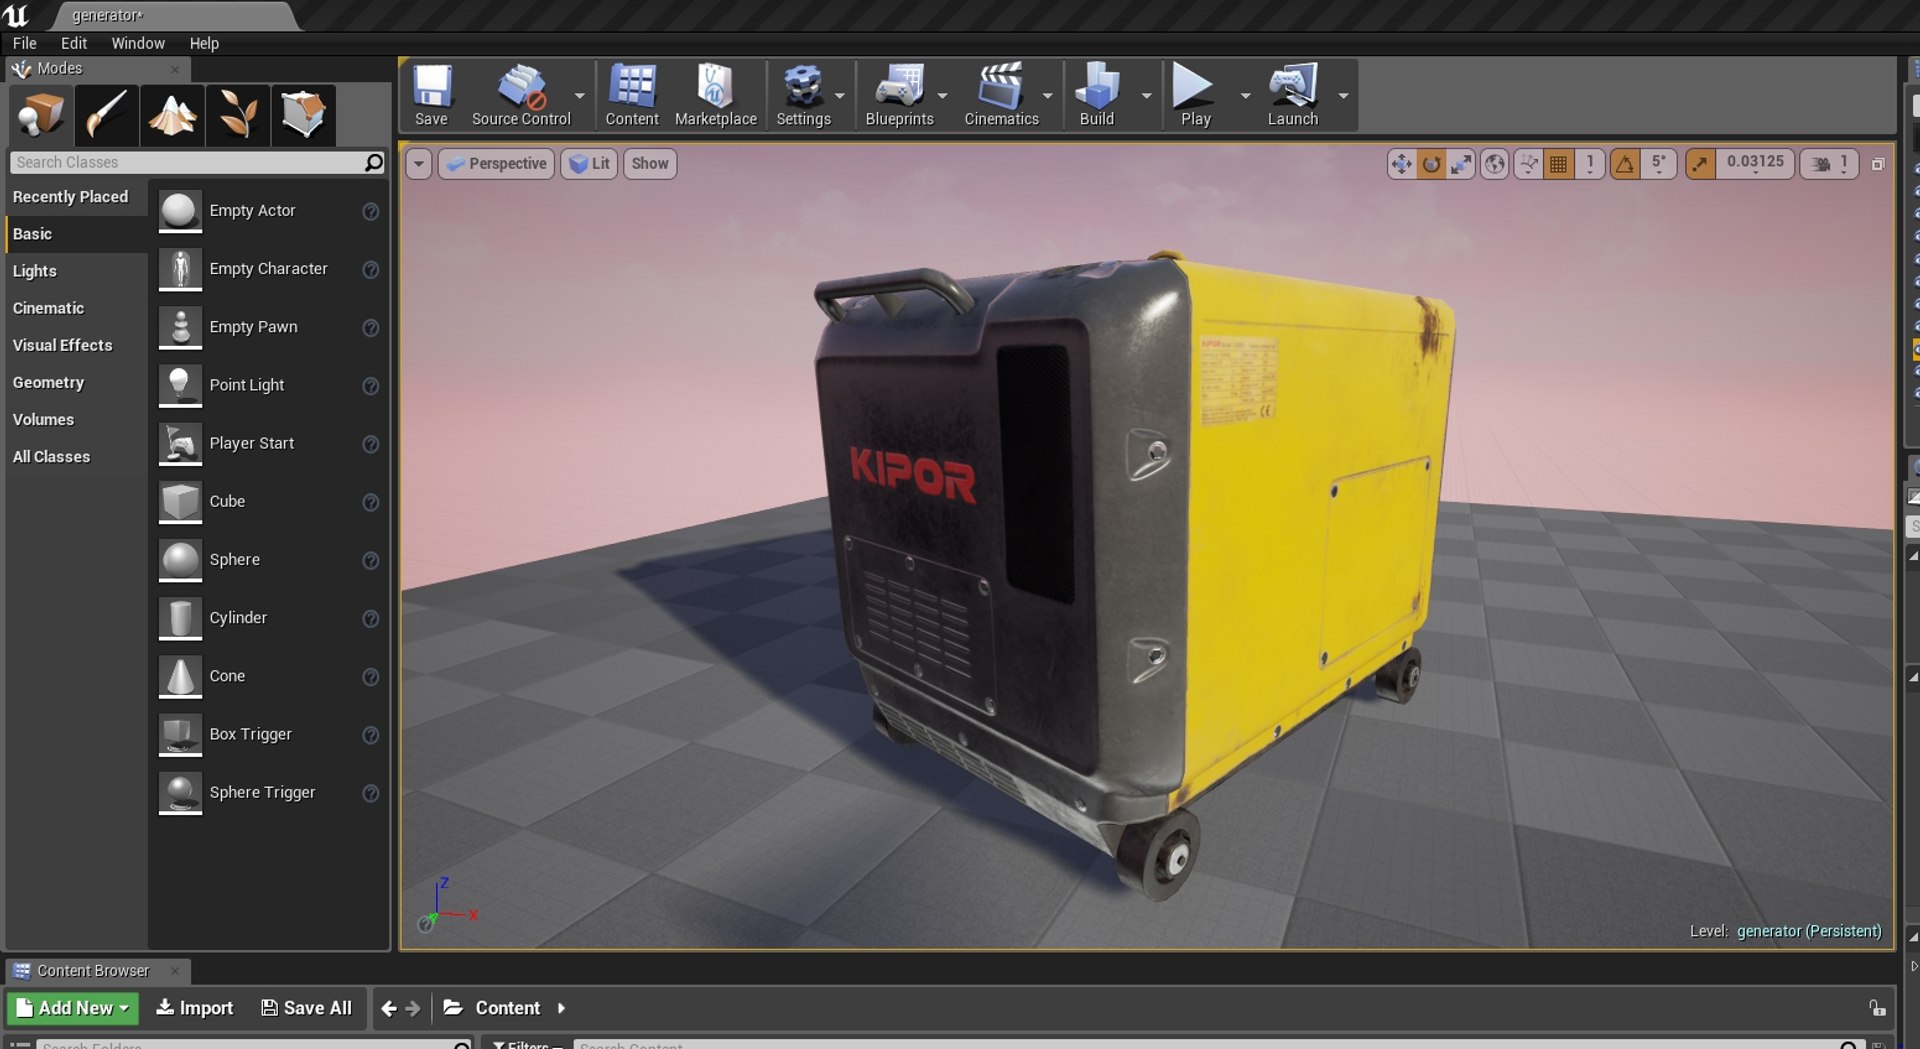Select the scale gizmo tool in viewport
This screenshot has height=1049, width=1920.
coord(1461,164)
